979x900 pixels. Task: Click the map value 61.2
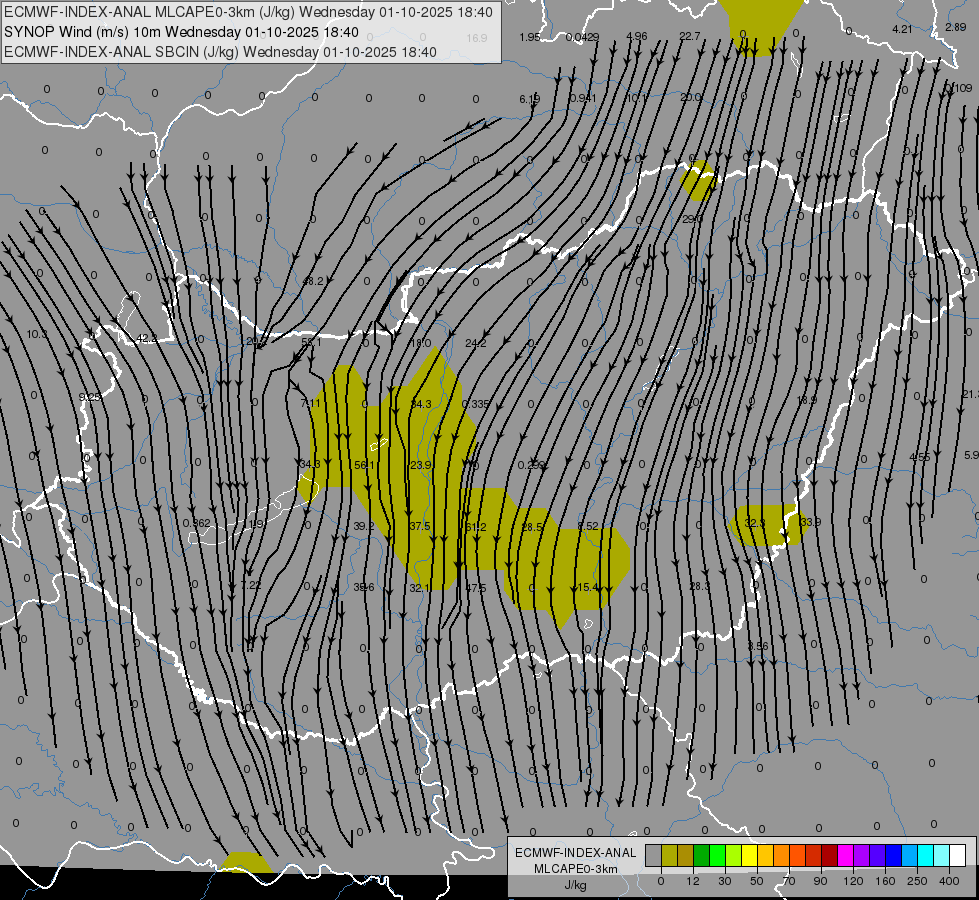tap(476, 527)
